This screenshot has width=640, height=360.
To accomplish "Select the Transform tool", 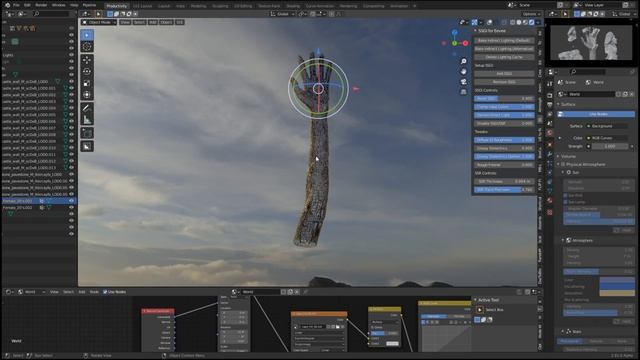I will click(x=87, y=95).
